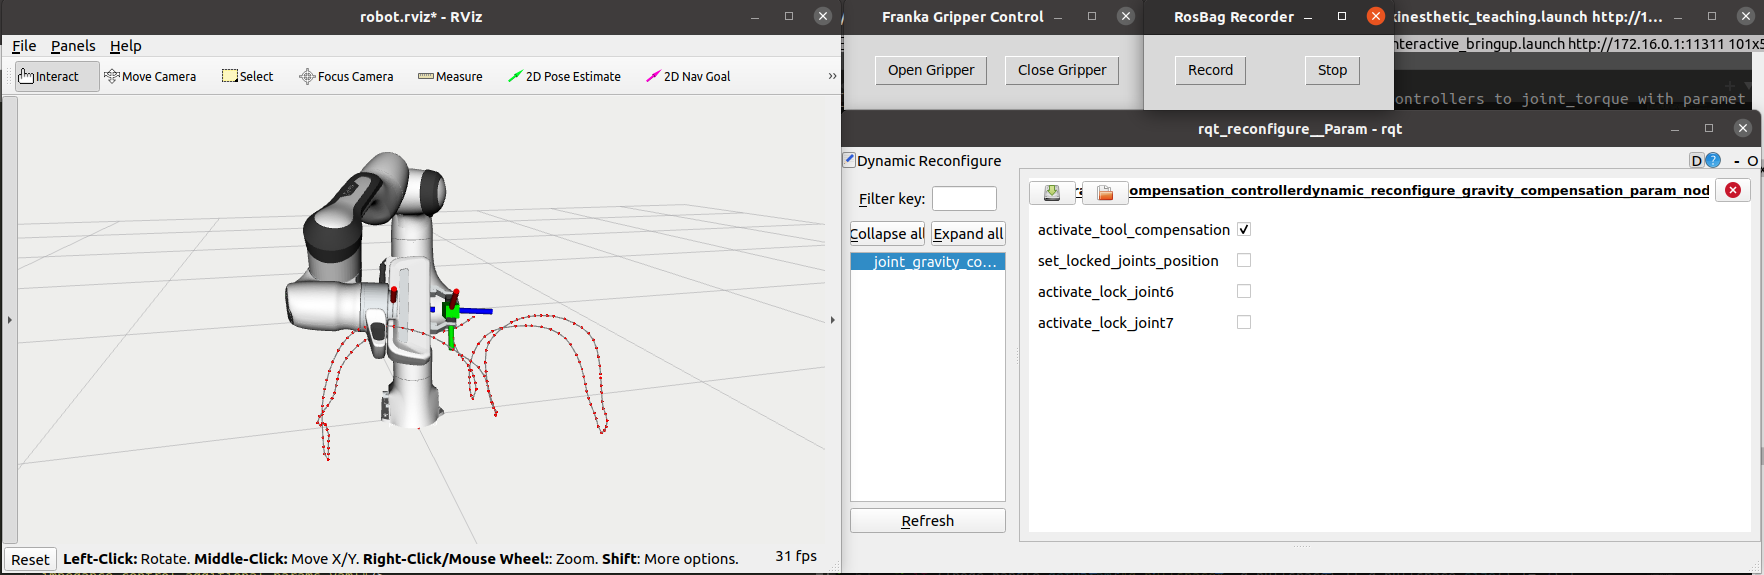Viewport: 1764px width, 575px height.
Task: Click the Filter key input field
Action: coord(964,199)
